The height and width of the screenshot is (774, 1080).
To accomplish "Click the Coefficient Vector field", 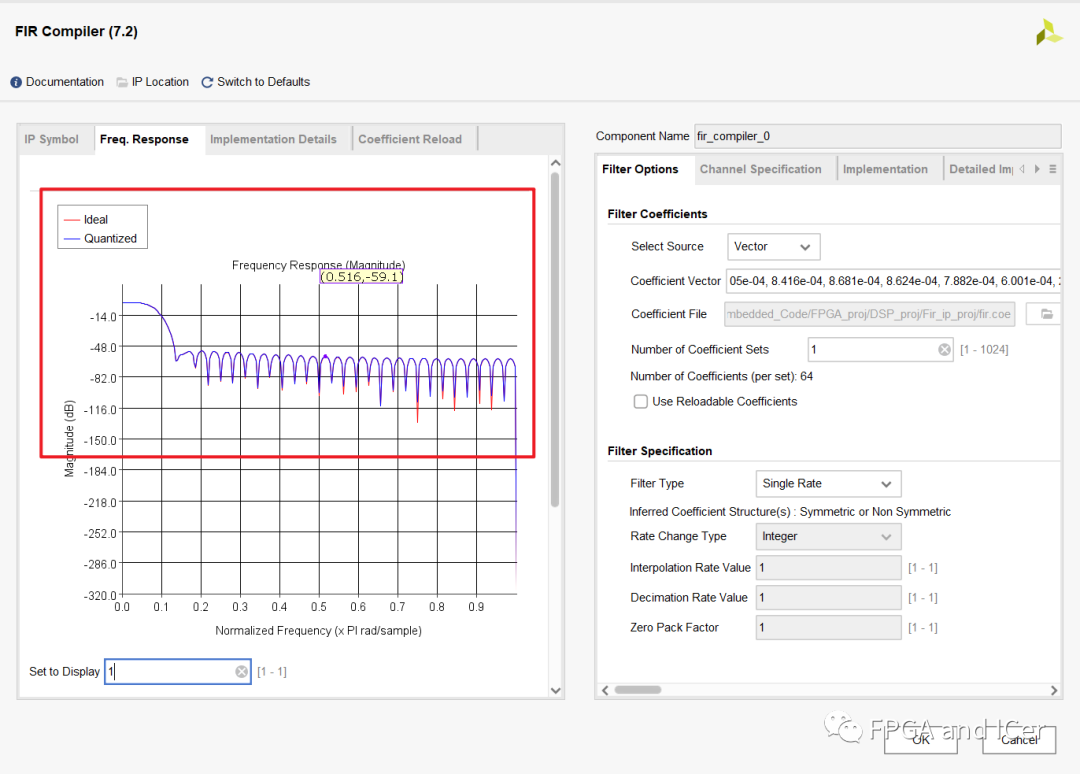I will click(x=893, y=281).
